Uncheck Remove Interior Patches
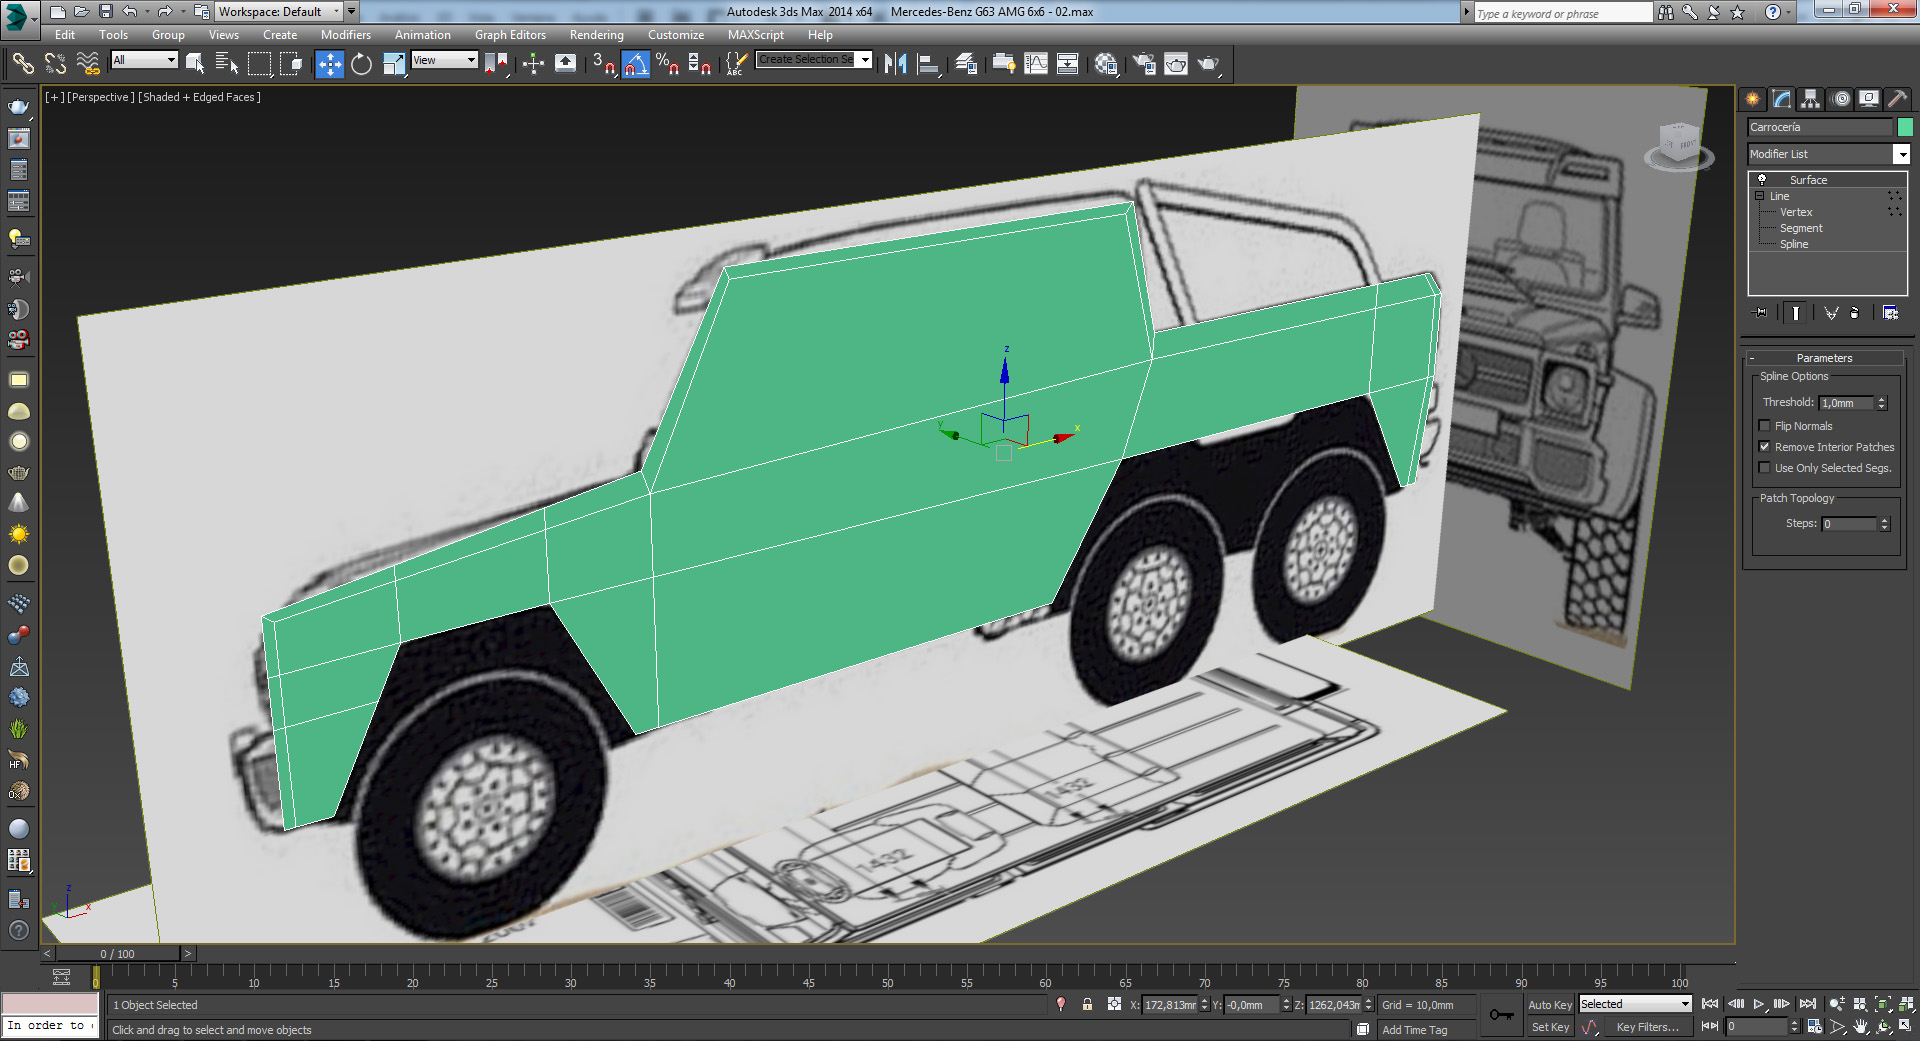This screenshot has width=1920, height=1041. tap(1765, 447)
